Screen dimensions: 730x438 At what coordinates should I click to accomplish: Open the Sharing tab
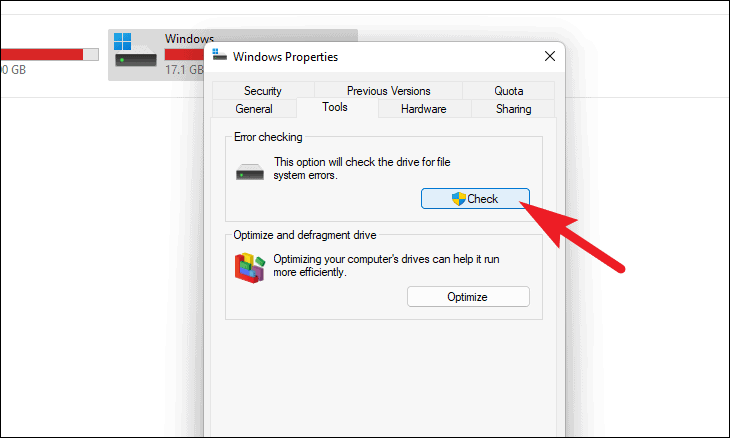pyautogui.click(x=514, y=109)
